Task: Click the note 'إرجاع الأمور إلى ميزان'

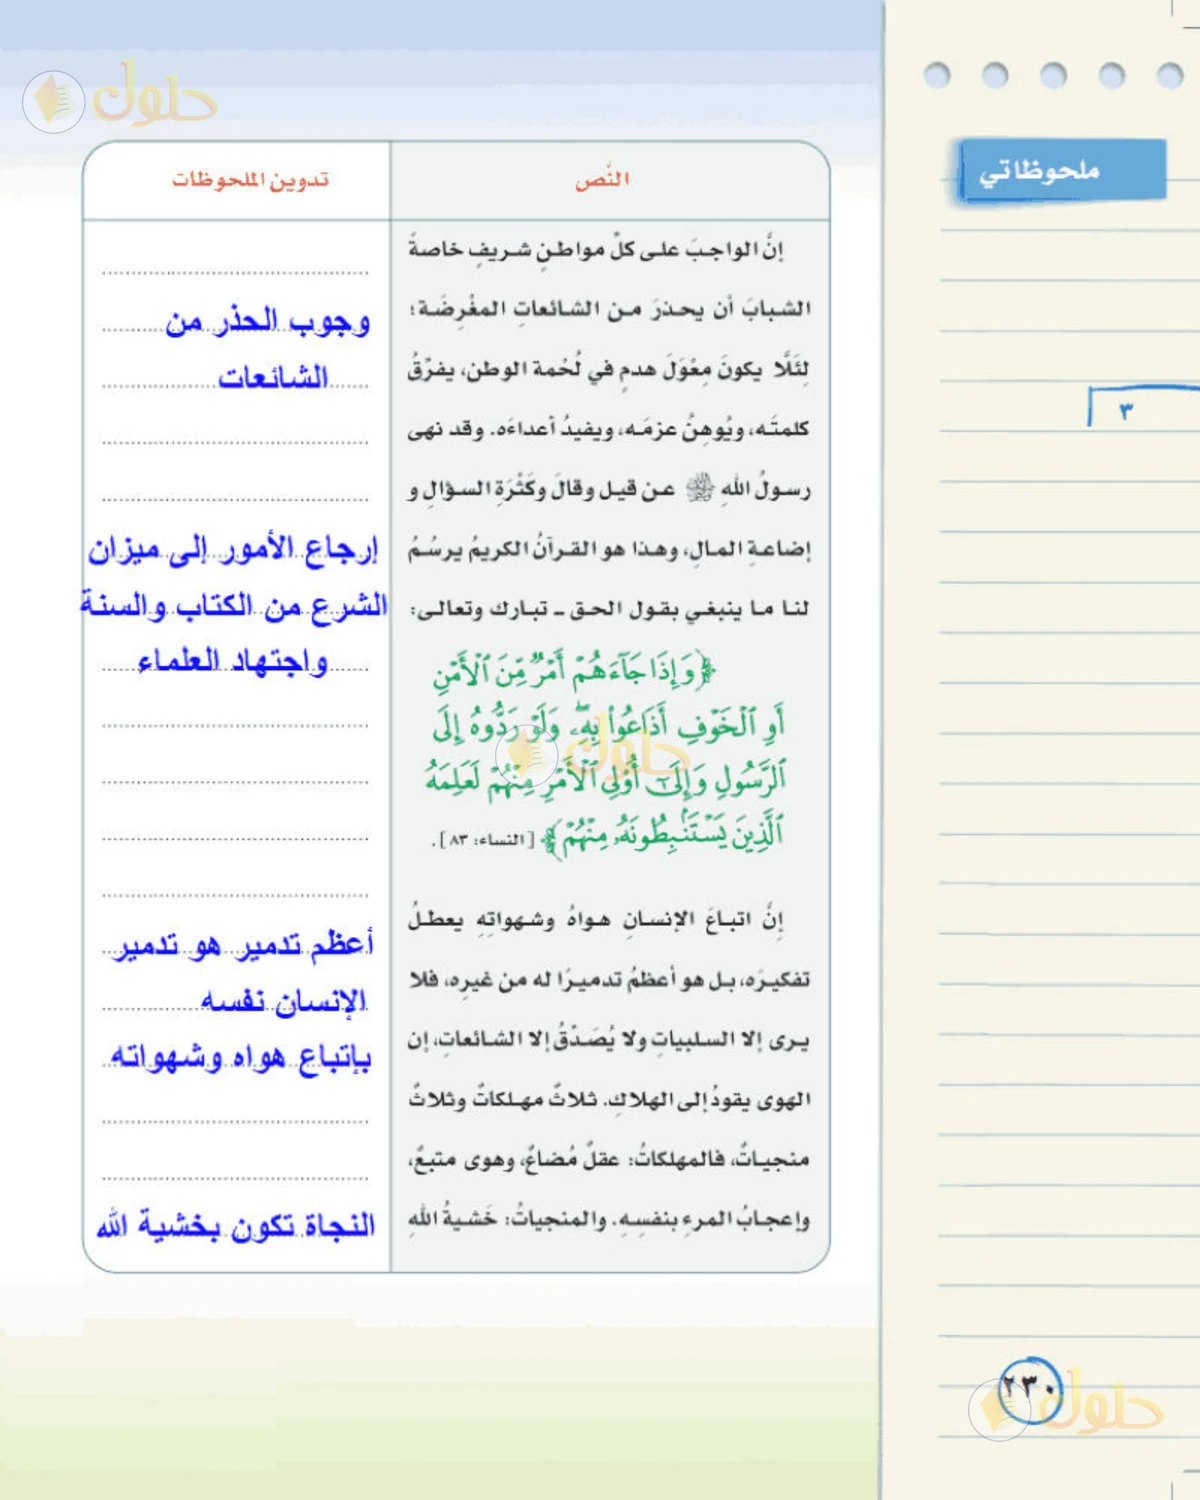Action: (x=233, y=549)
